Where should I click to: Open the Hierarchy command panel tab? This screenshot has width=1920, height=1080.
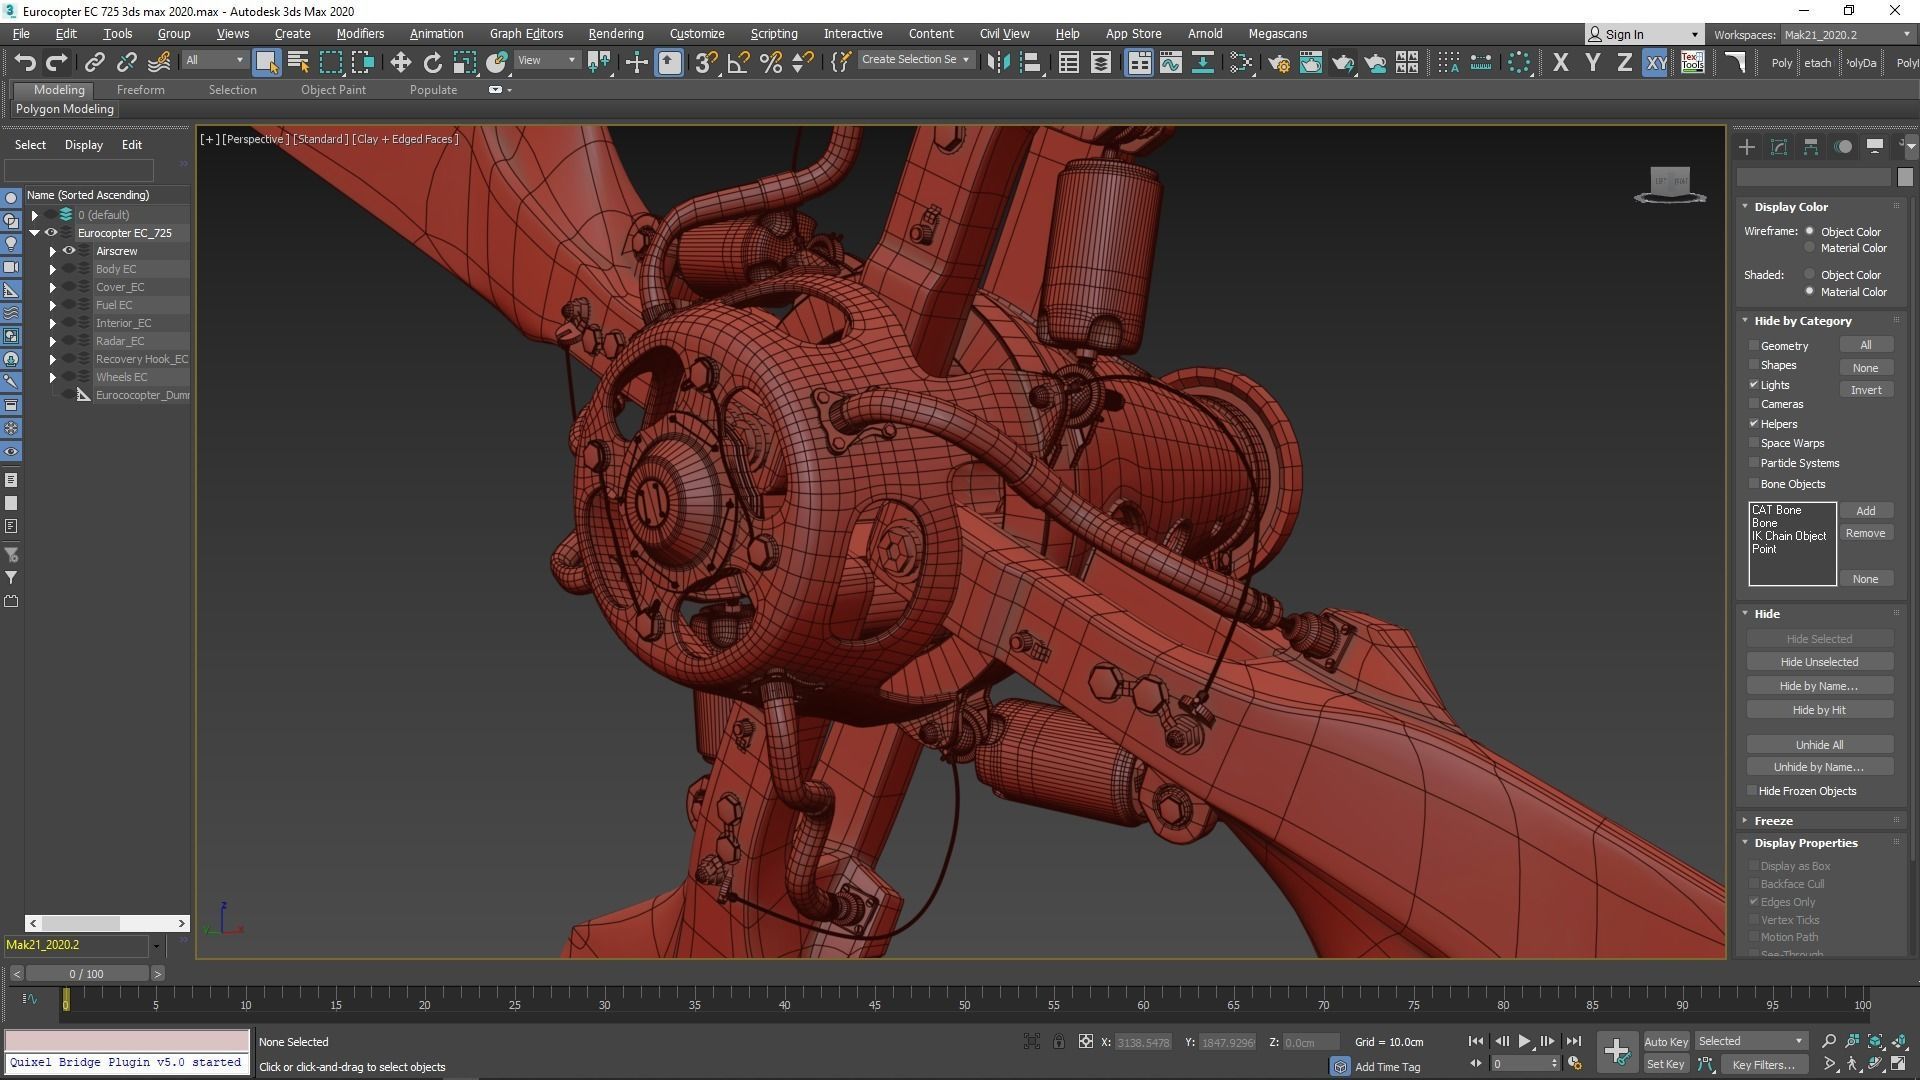coord(1810,147)
